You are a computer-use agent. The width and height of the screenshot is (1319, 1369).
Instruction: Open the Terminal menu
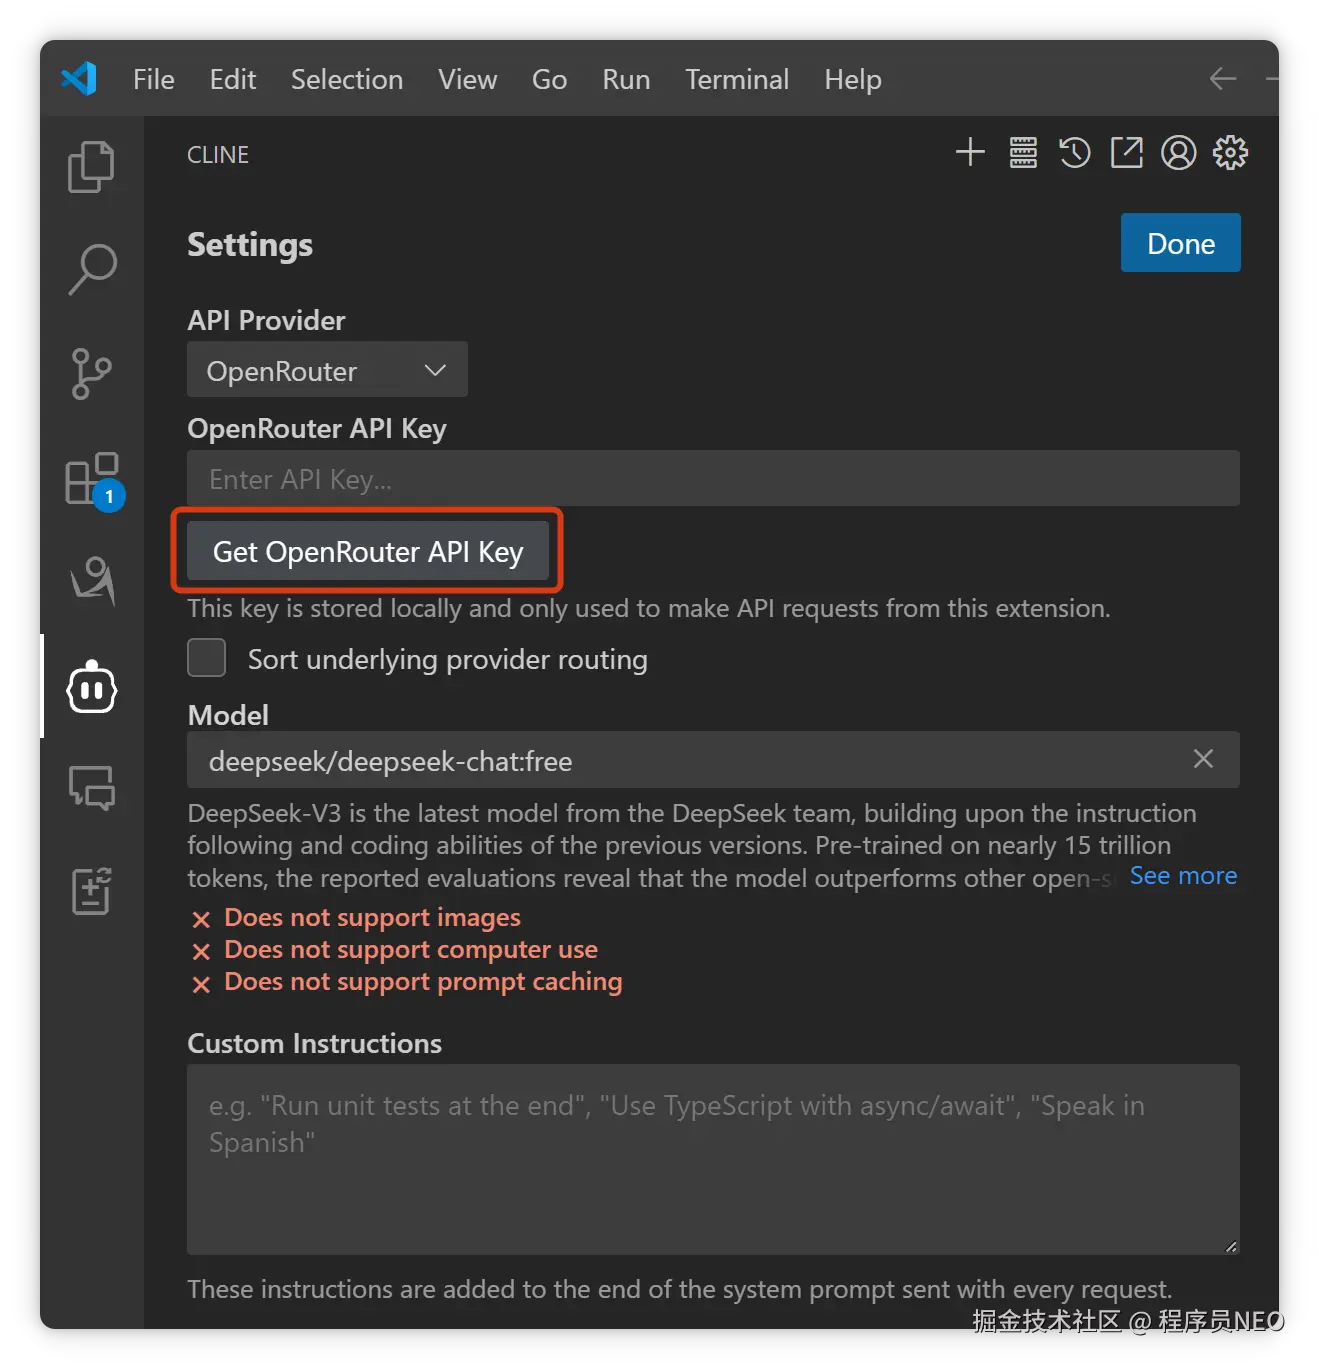coord(737,79)
